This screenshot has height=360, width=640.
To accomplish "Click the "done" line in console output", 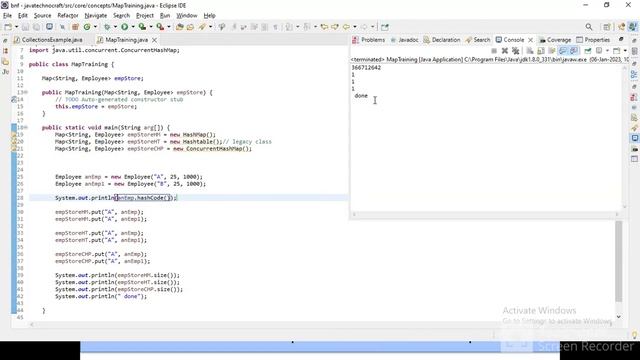I will (x=361, y=96).
